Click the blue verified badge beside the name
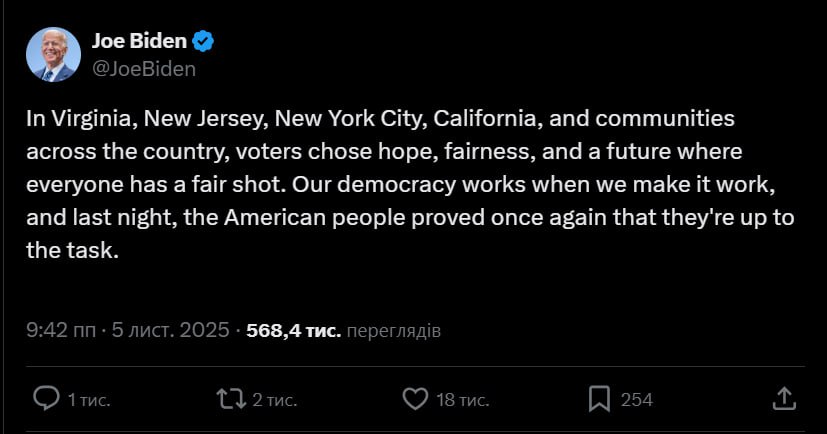The width and height of the screenshot is (827, 434). 204,41
